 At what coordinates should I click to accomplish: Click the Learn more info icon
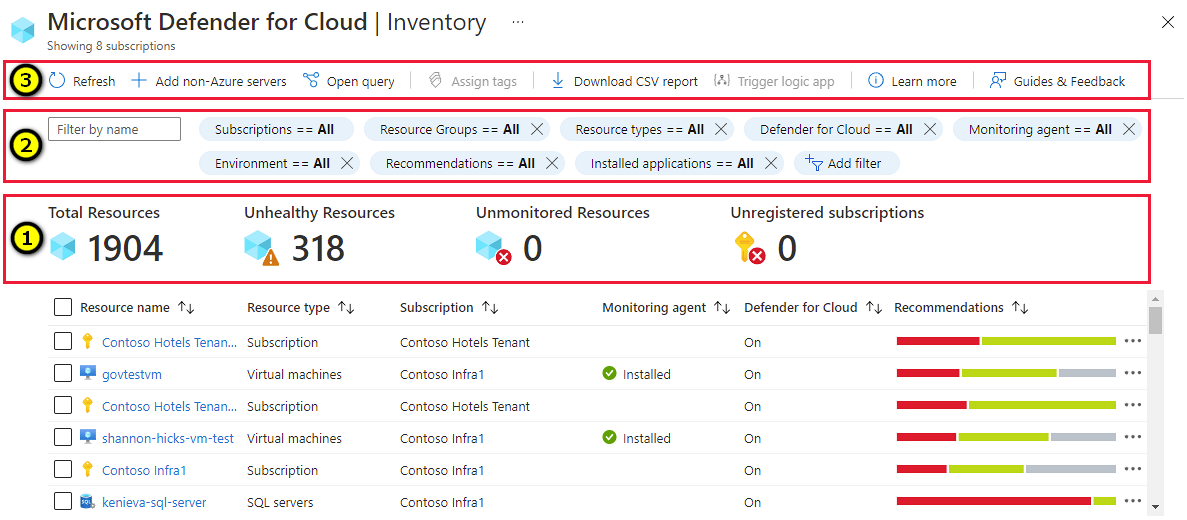pos(876,81)
